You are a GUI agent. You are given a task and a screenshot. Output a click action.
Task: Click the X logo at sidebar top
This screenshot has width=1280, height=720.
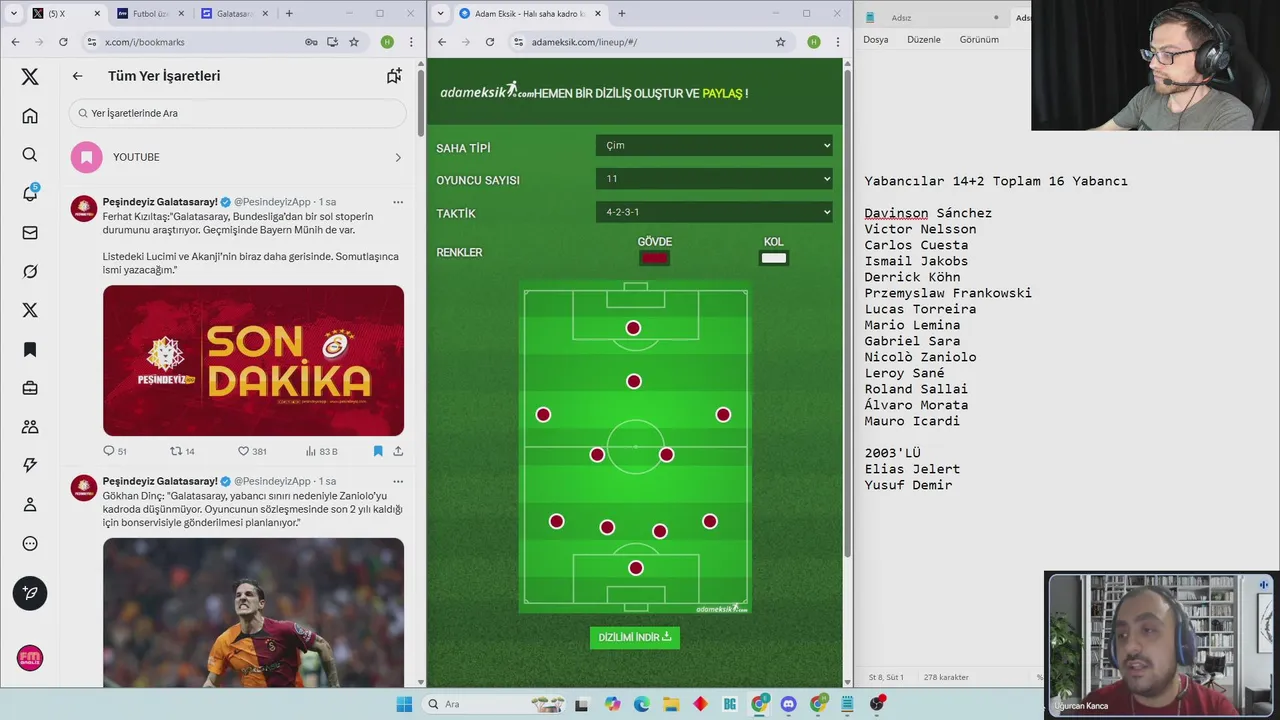[30, 77]
